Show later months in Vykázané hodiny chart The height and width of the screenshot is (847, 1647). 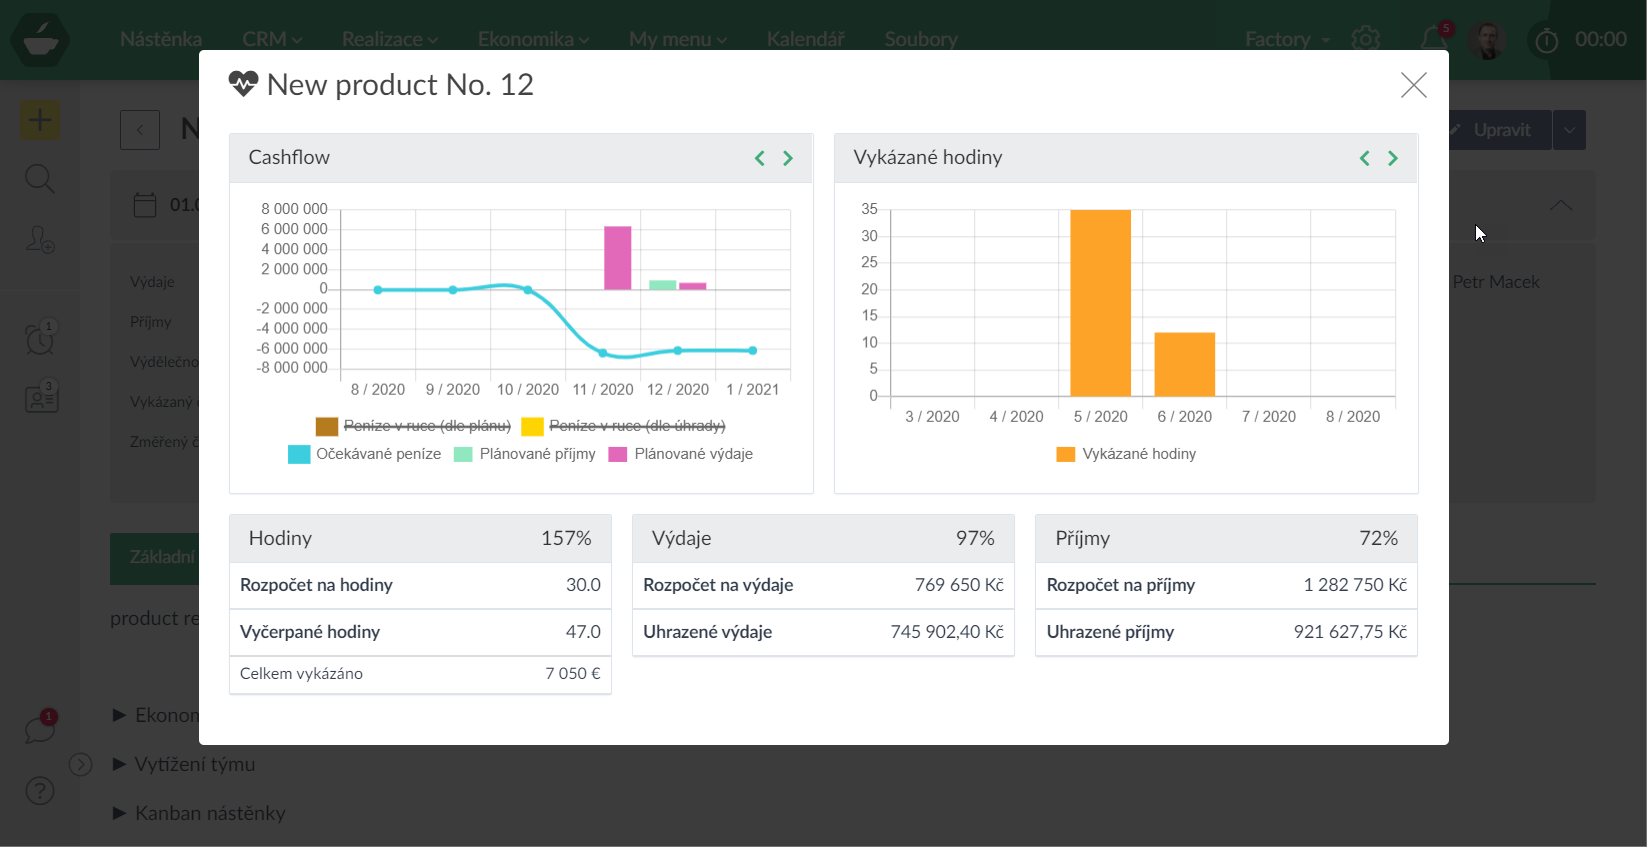tap(1393, 158)
